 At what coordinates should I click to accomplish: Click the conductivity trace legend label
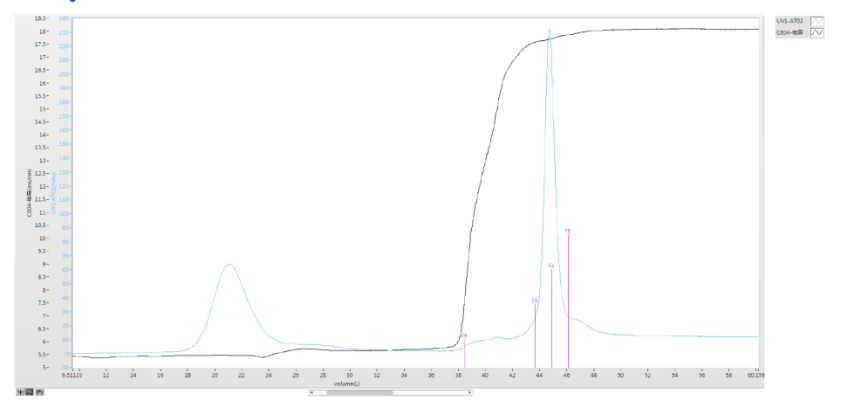point(790,32)
